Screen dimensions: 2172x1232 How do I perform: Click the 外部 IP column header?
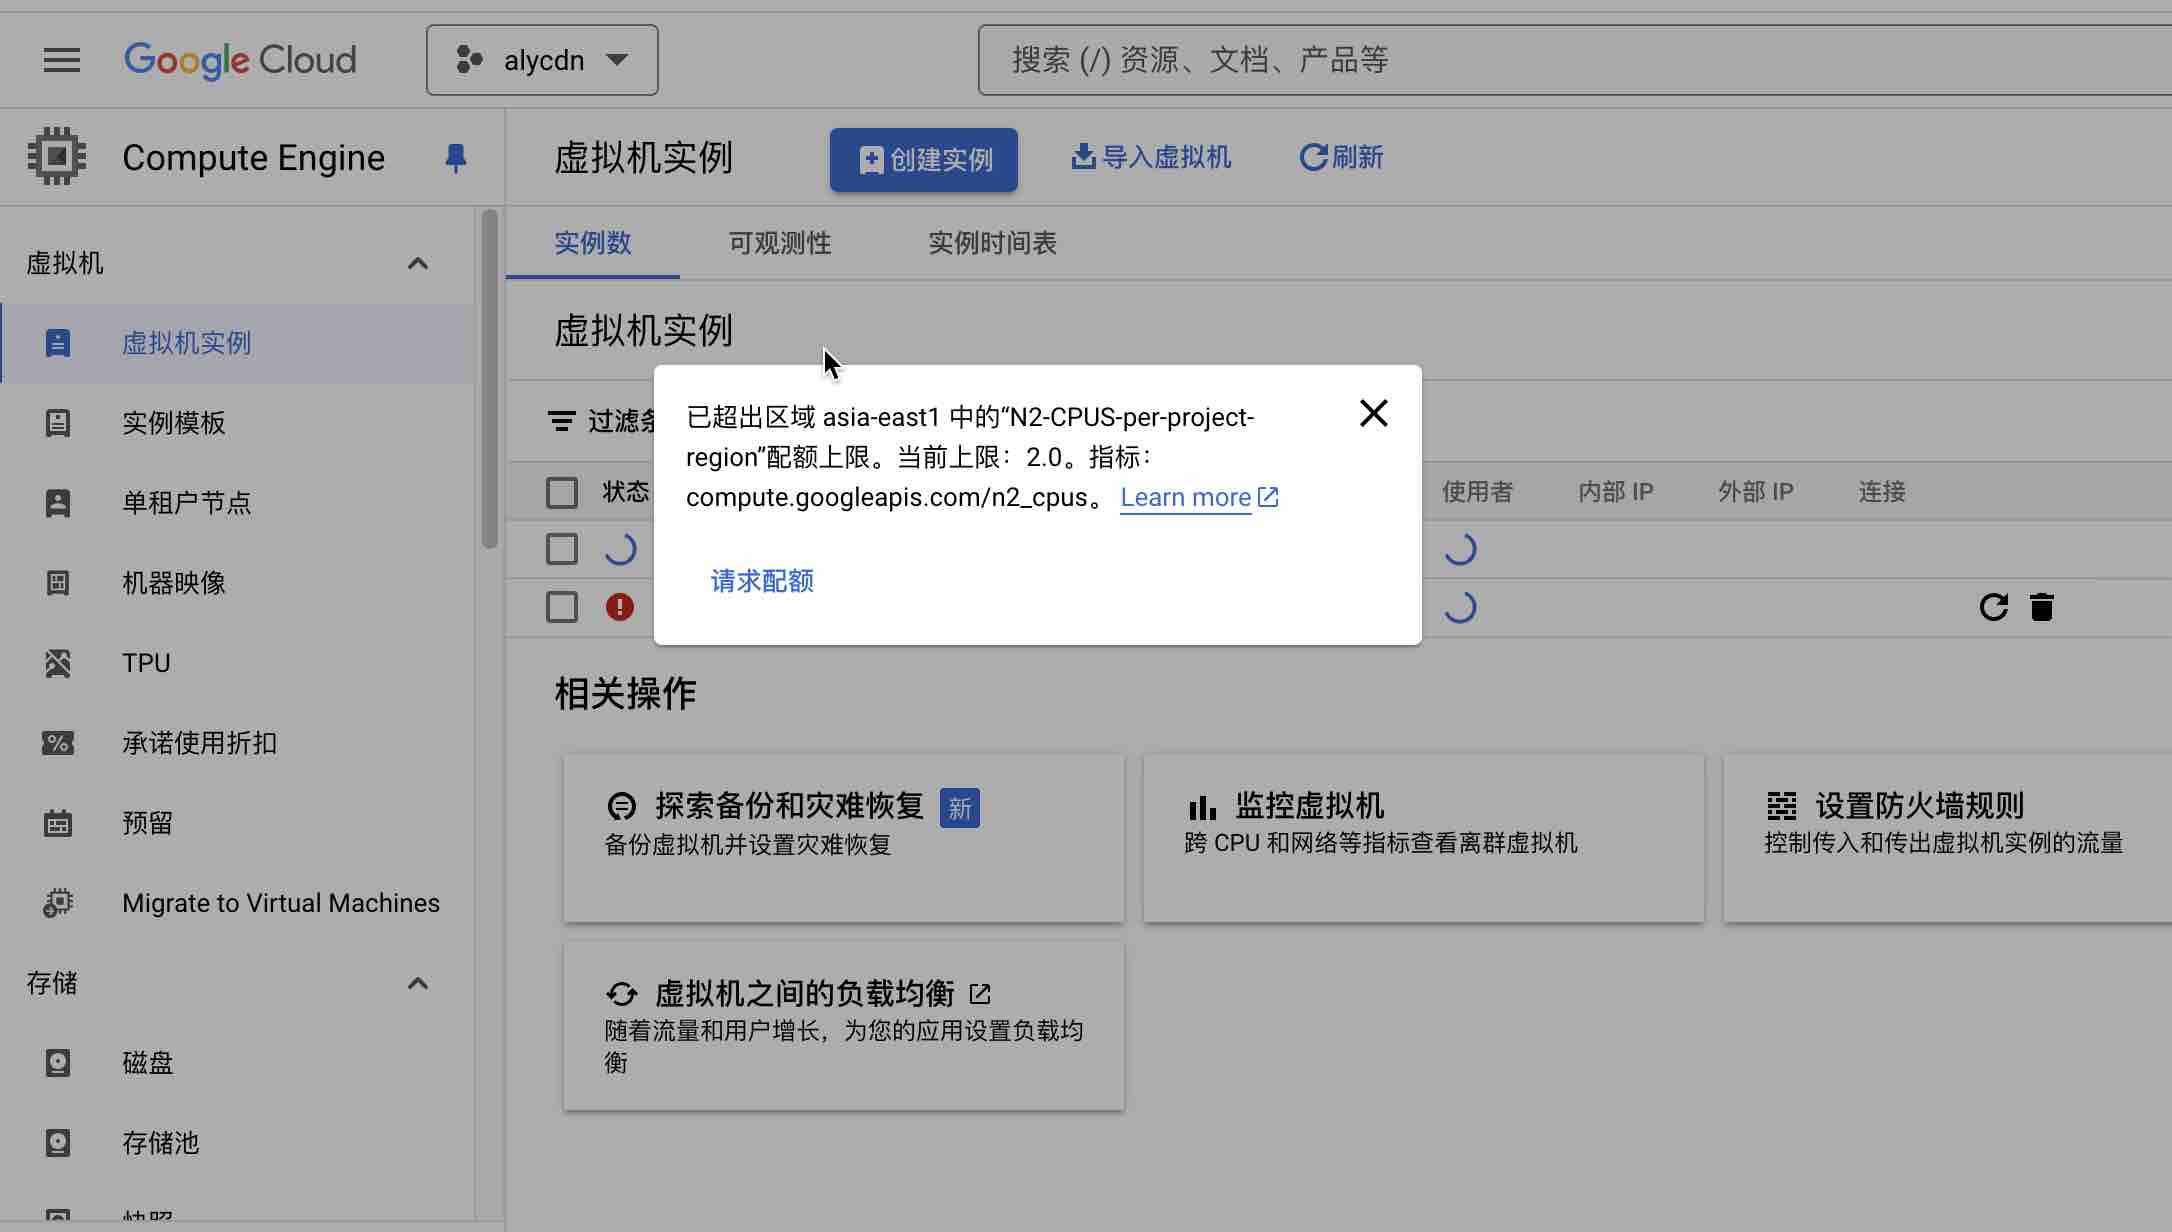click(1756, 492)
